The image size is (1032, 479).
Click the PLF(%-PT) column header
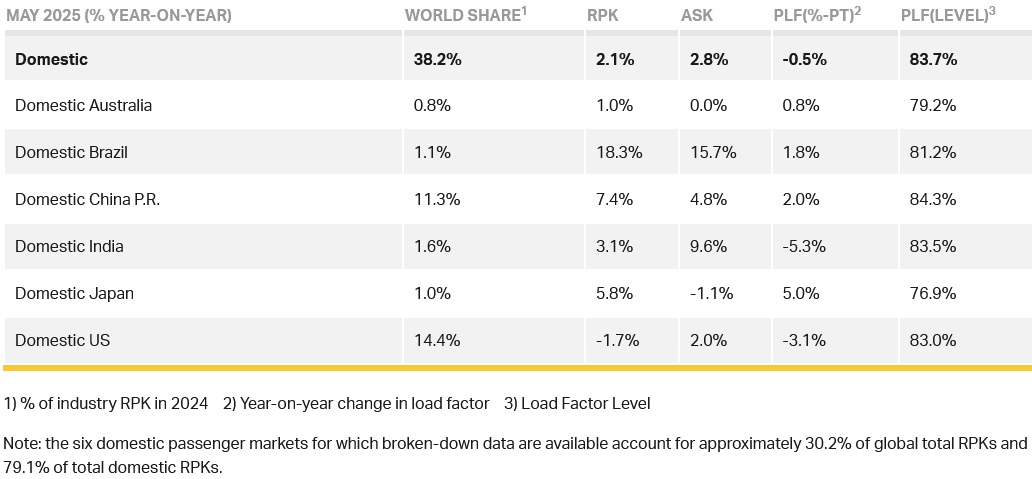coord(817,14)
